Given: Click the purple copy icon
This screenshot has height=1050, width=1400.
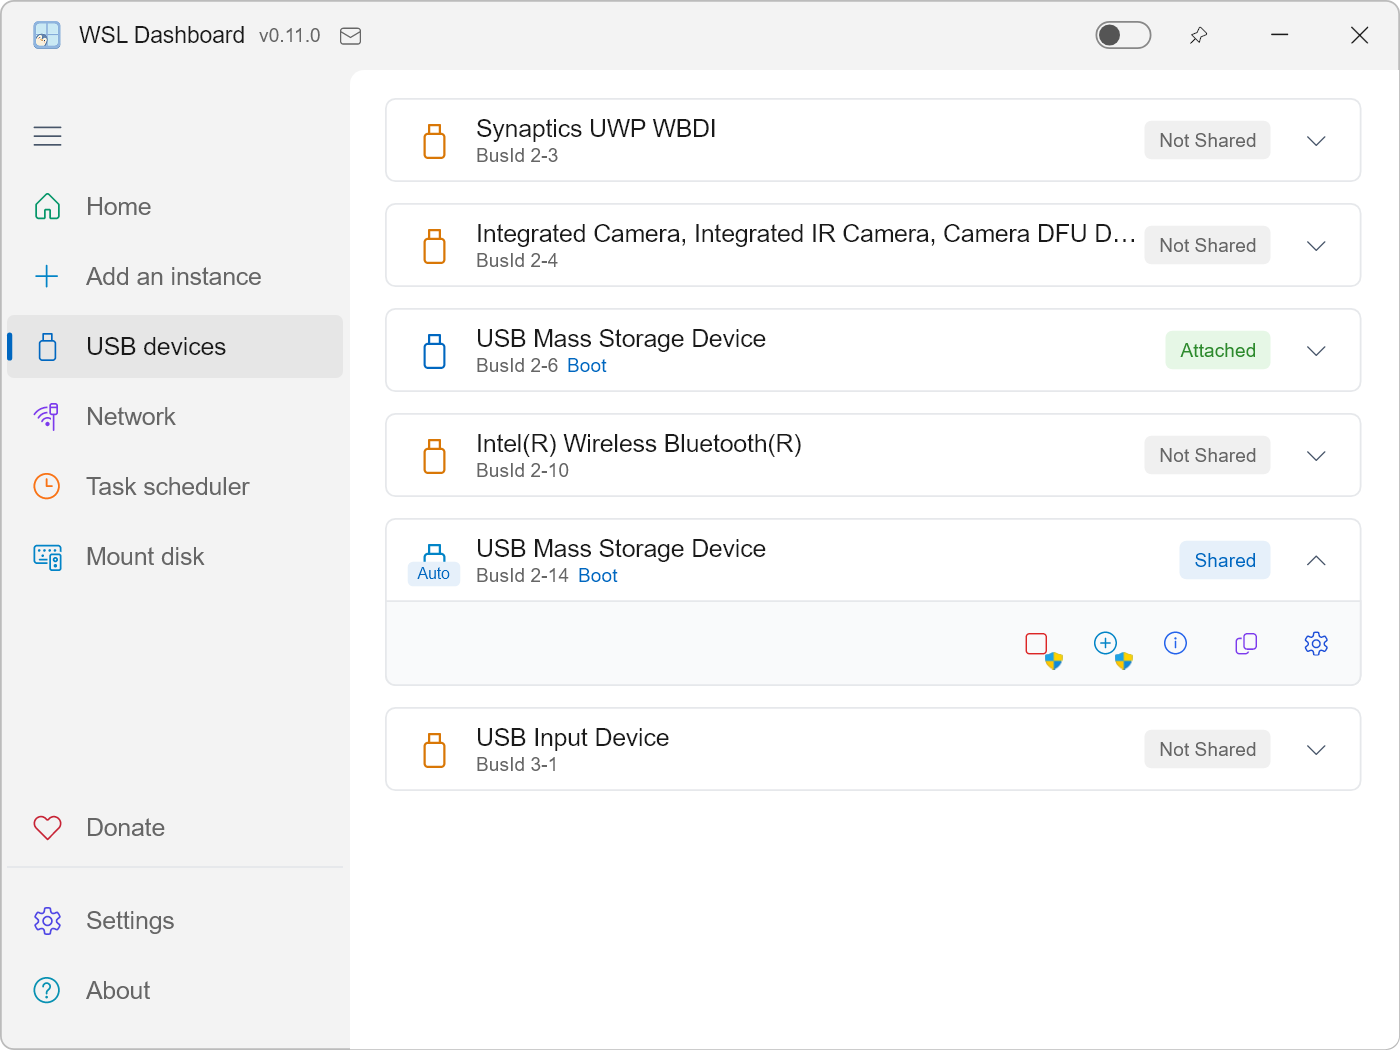Looking at the screenshot, I should pos(1246,643).
